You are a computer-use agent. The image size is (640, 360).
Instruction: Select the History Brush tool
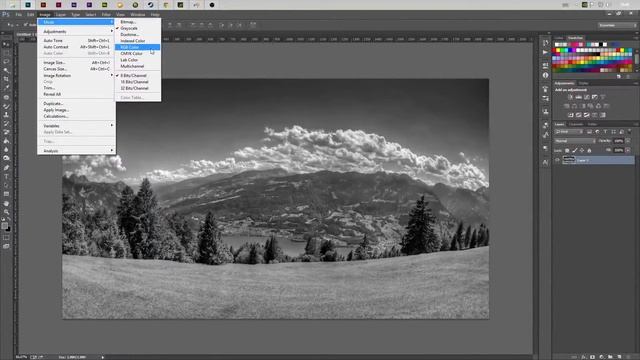click(x=6, y=123)
